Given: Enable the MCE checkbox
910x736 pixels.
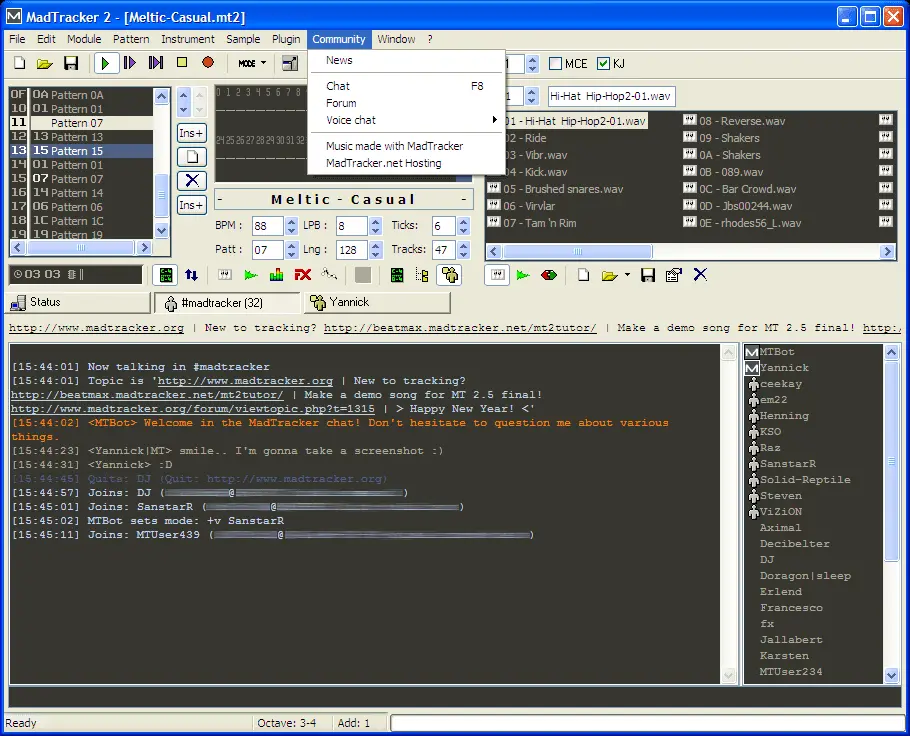Looking at the screenshot, I should click(x=555, y=64).
